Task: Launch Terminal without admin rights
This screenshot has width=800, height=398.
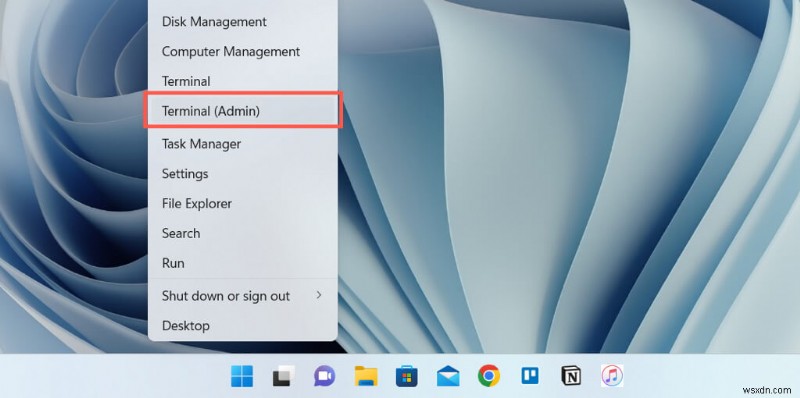Action: click(x=243, y=81)
